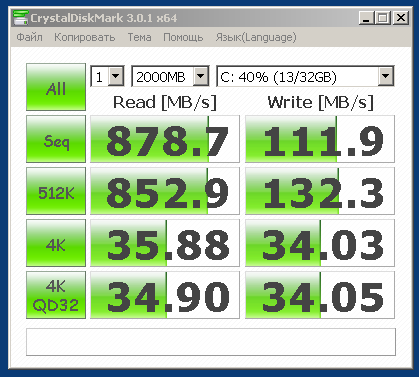Click the 4K QD32 read result 34.90
The height and width of the screenshot is (377, 419).
(x=165, y=295)
